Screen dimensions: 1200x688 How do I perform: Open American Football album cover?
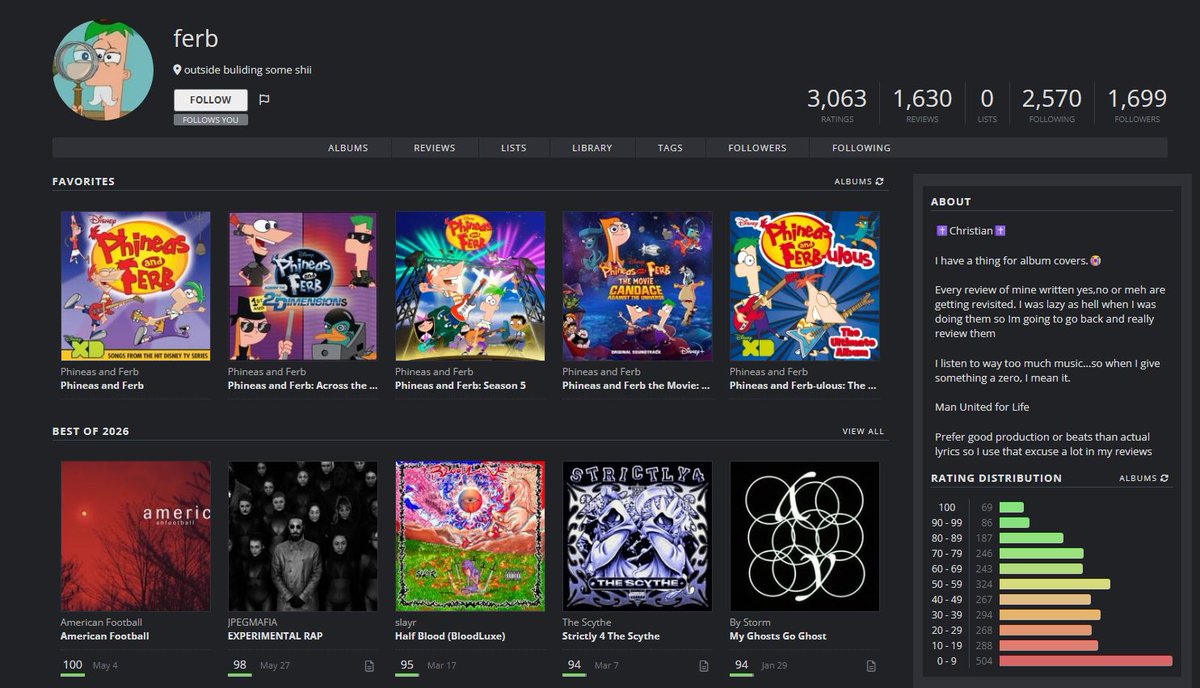point(135,536)
